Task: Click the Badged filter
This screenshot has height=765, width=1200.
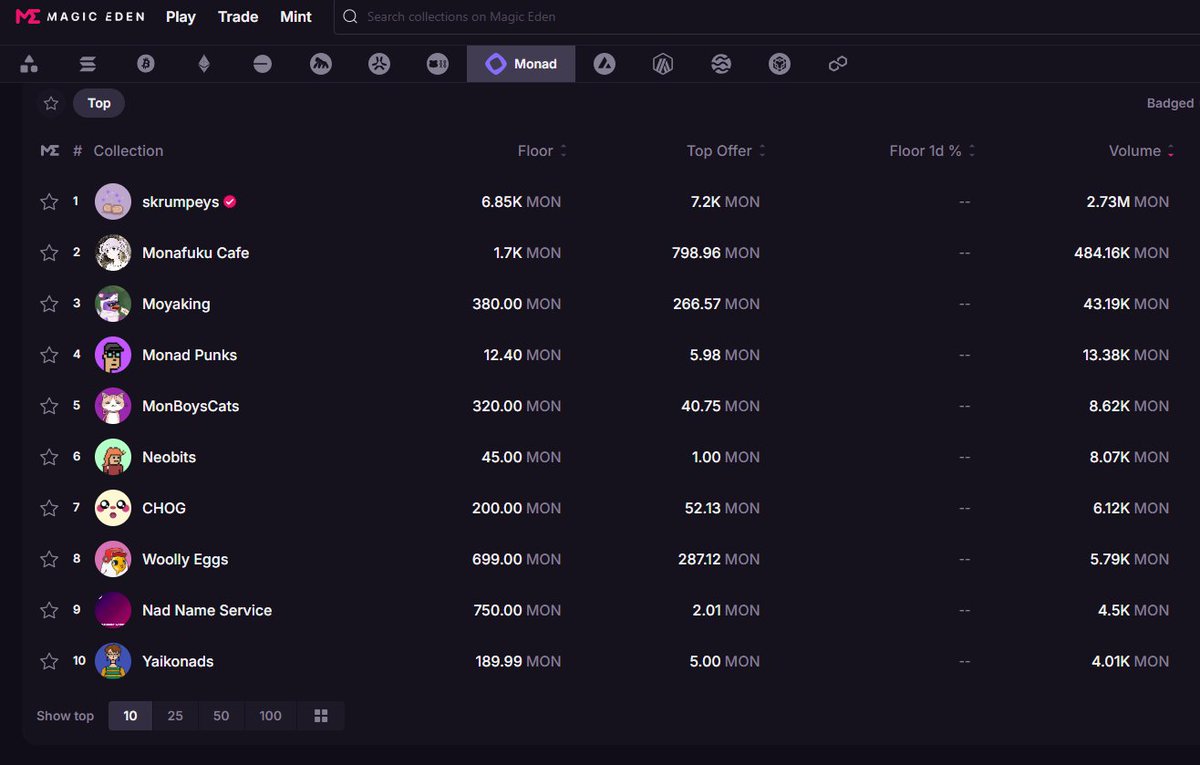Action: (1170, 103)
